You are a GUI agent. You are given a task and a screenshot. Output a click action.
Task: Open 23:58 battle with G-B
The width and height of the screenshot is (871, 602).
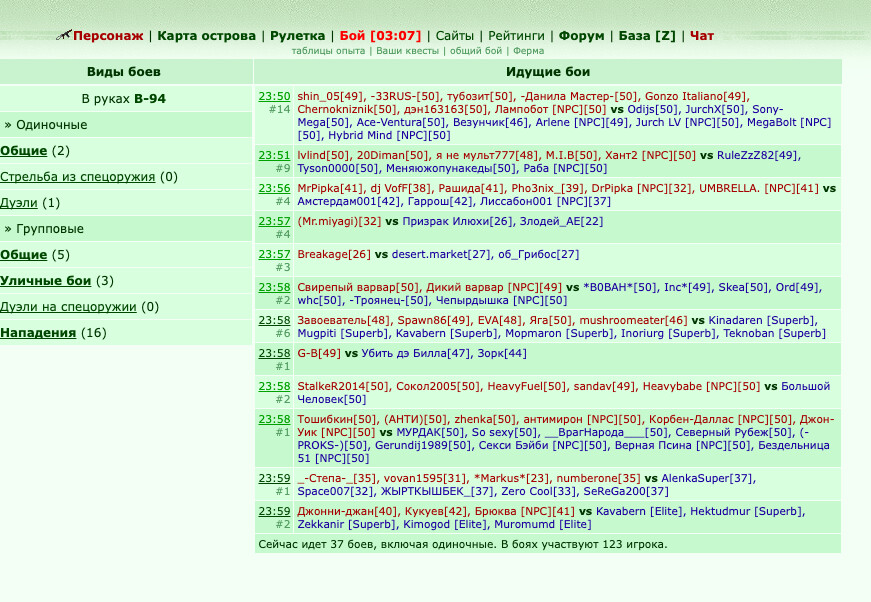(x=274, y=353)
